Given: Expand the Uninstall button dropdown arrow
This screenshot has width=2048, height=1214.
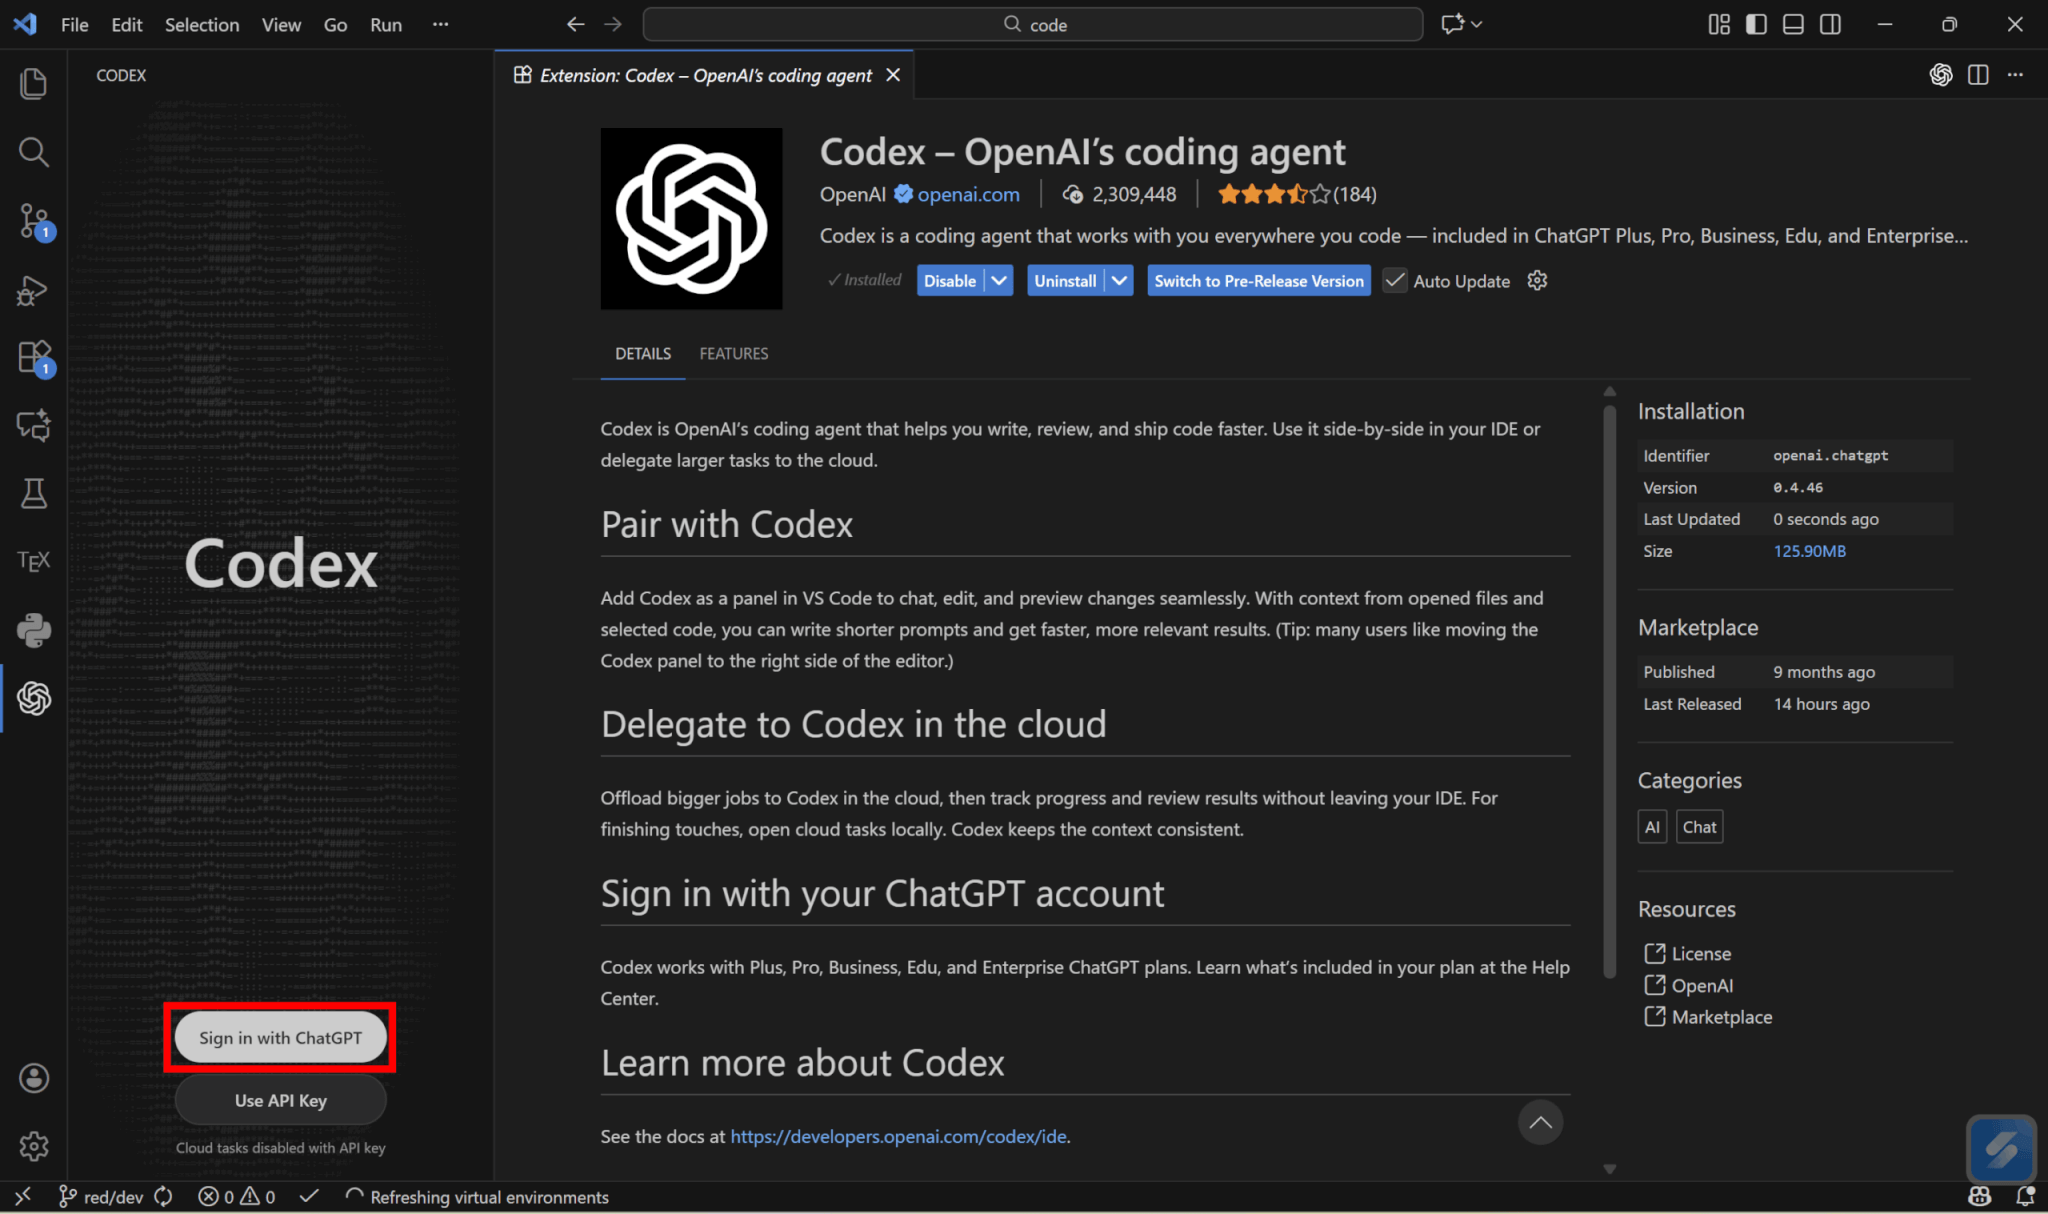Looking at the screenshot, I should coord(1119,281).
